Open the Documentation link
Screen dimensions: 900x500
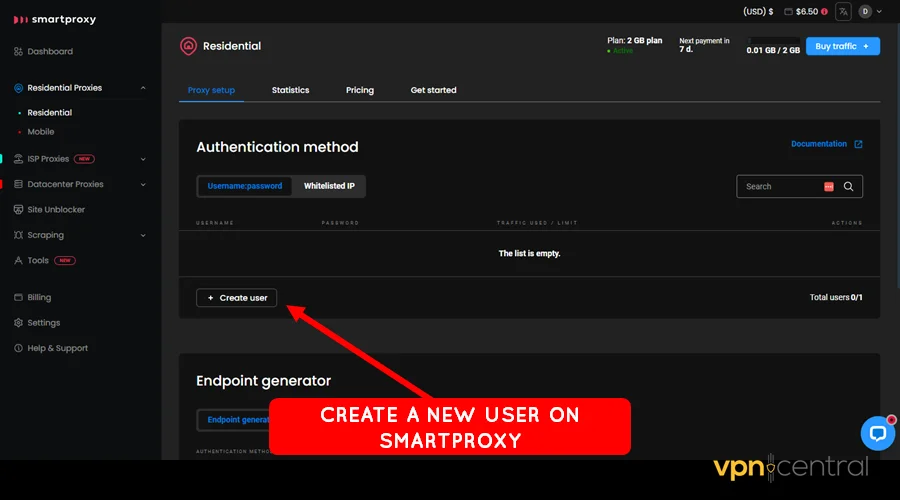pyautogui.click(x=818, y=144)
